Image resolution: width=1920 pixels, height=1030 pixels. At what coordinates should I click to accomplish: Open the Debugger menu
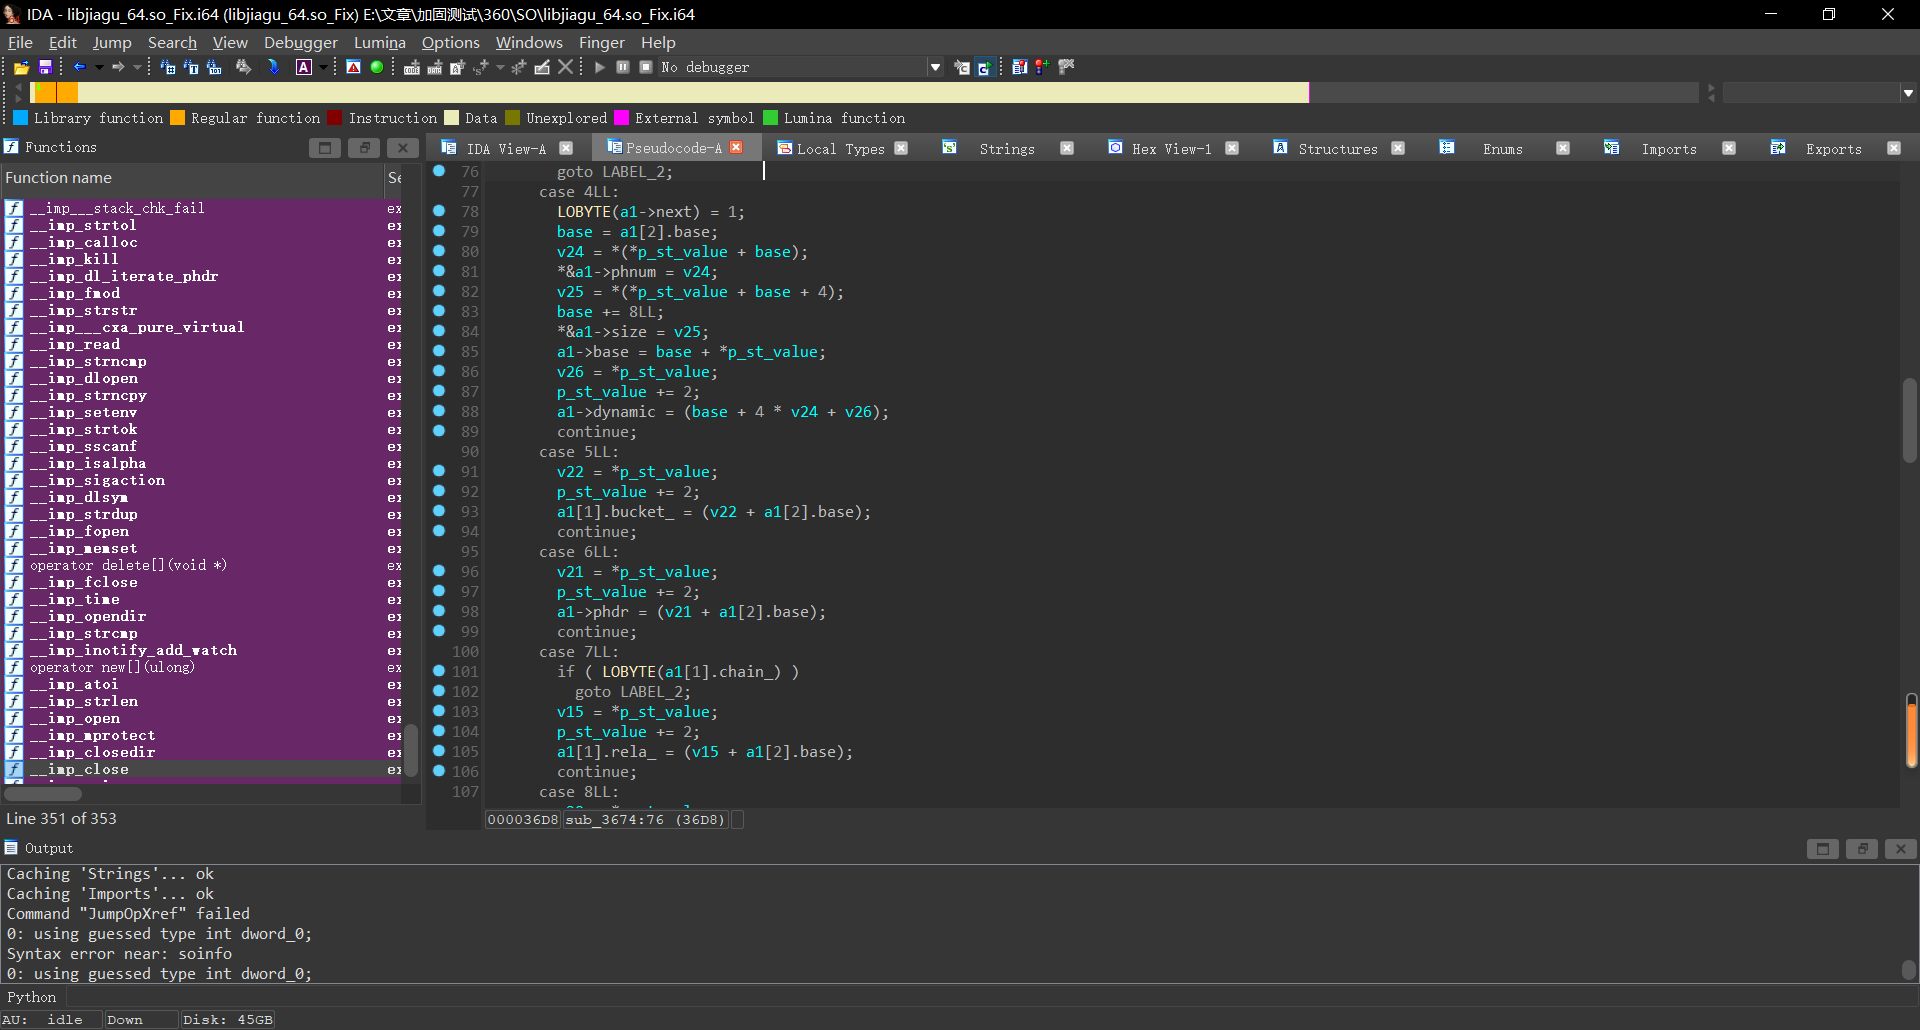click(x=301, y=42)
